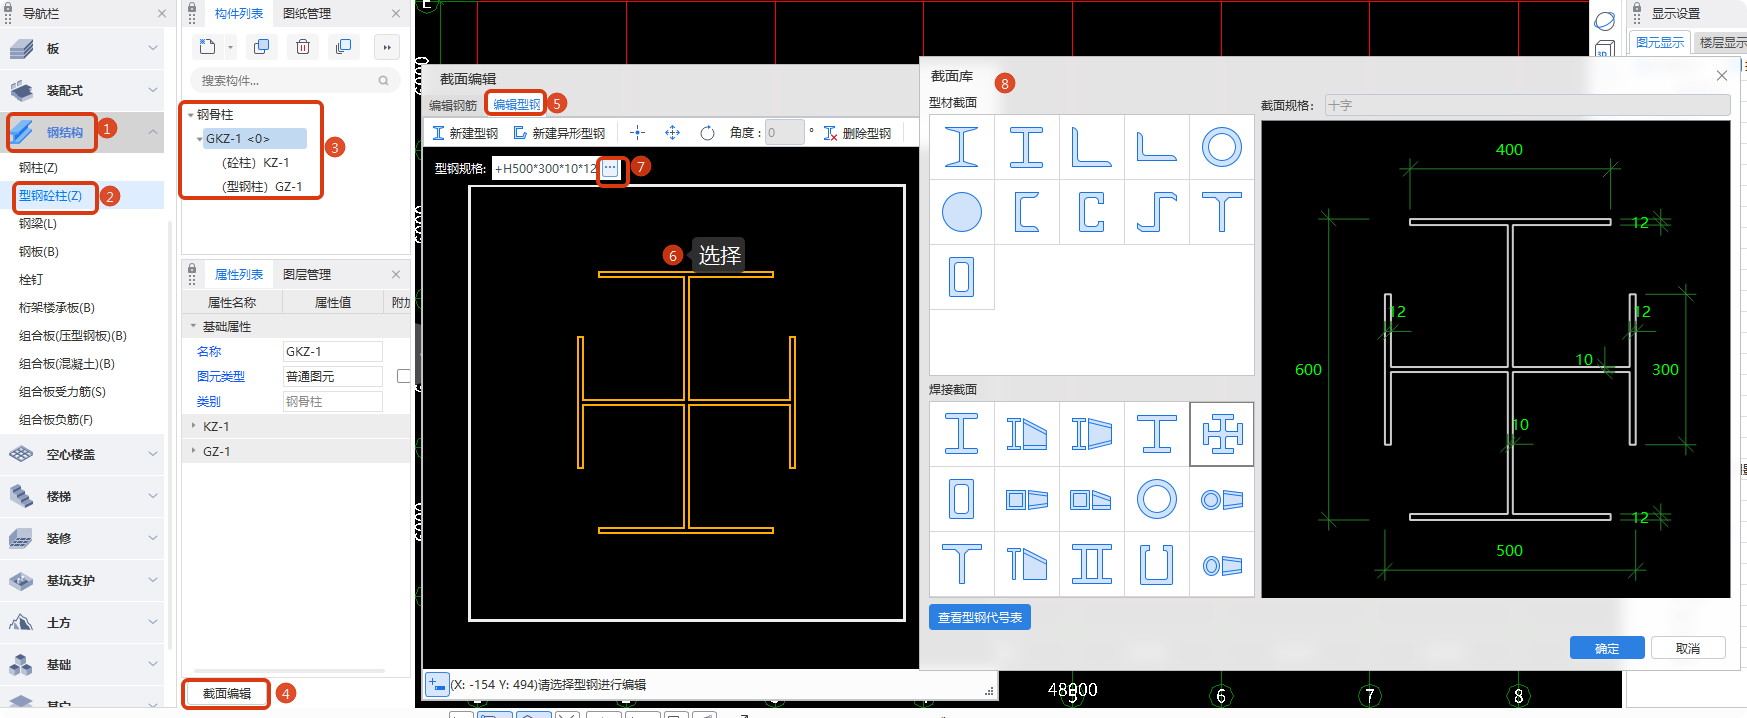The image size is (1747, 718).
Task: Collapse the 钢骨柱 tree node
Action: [191, 115]
